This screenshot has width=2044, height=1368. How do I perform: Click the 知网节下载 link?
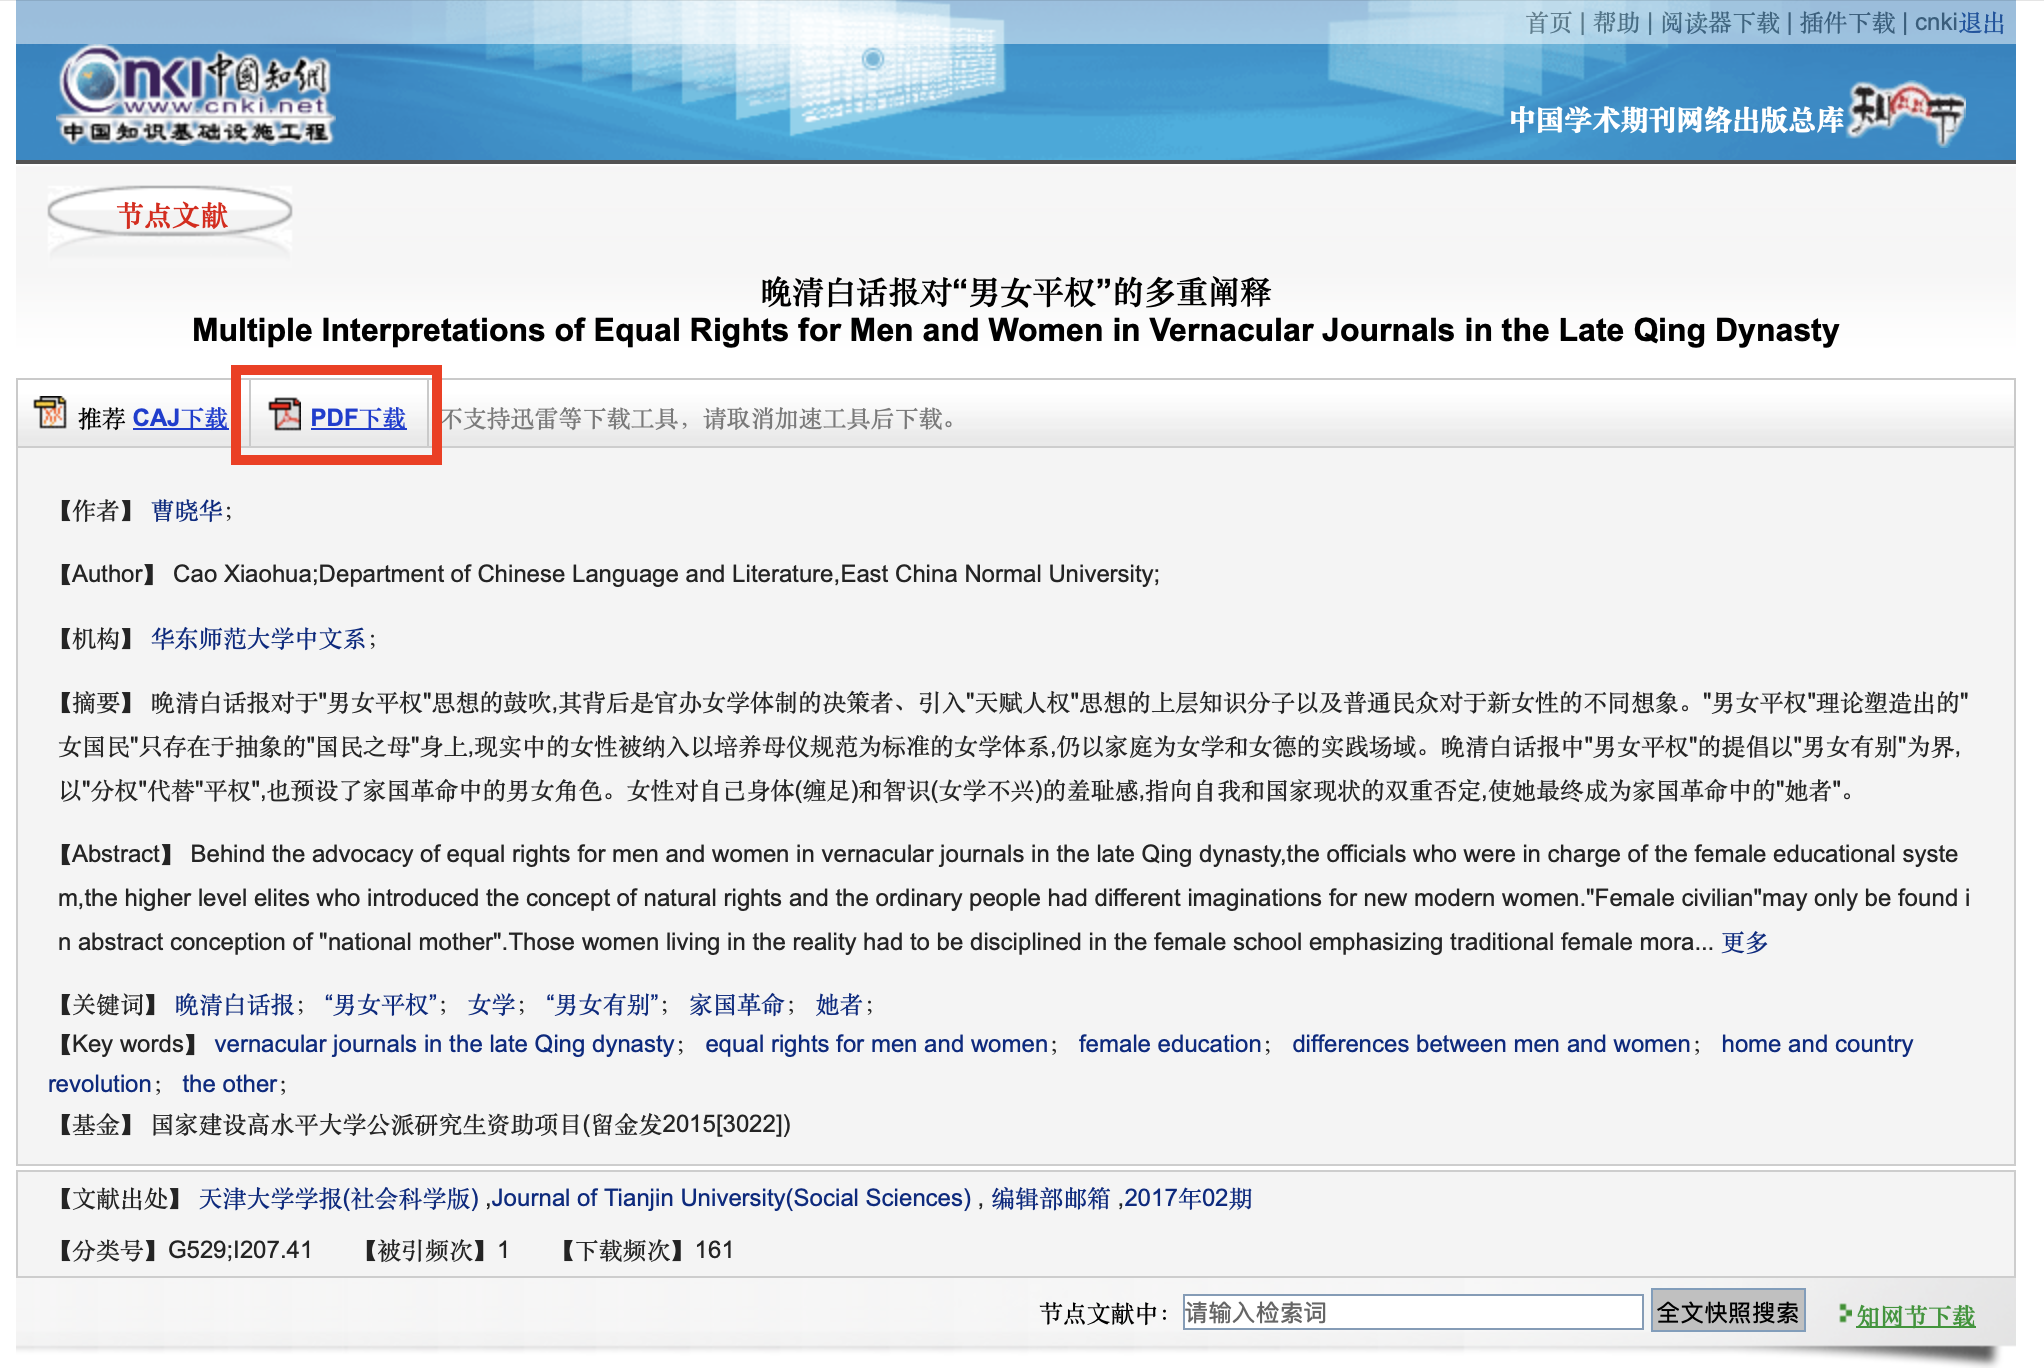point(1916,1316)
